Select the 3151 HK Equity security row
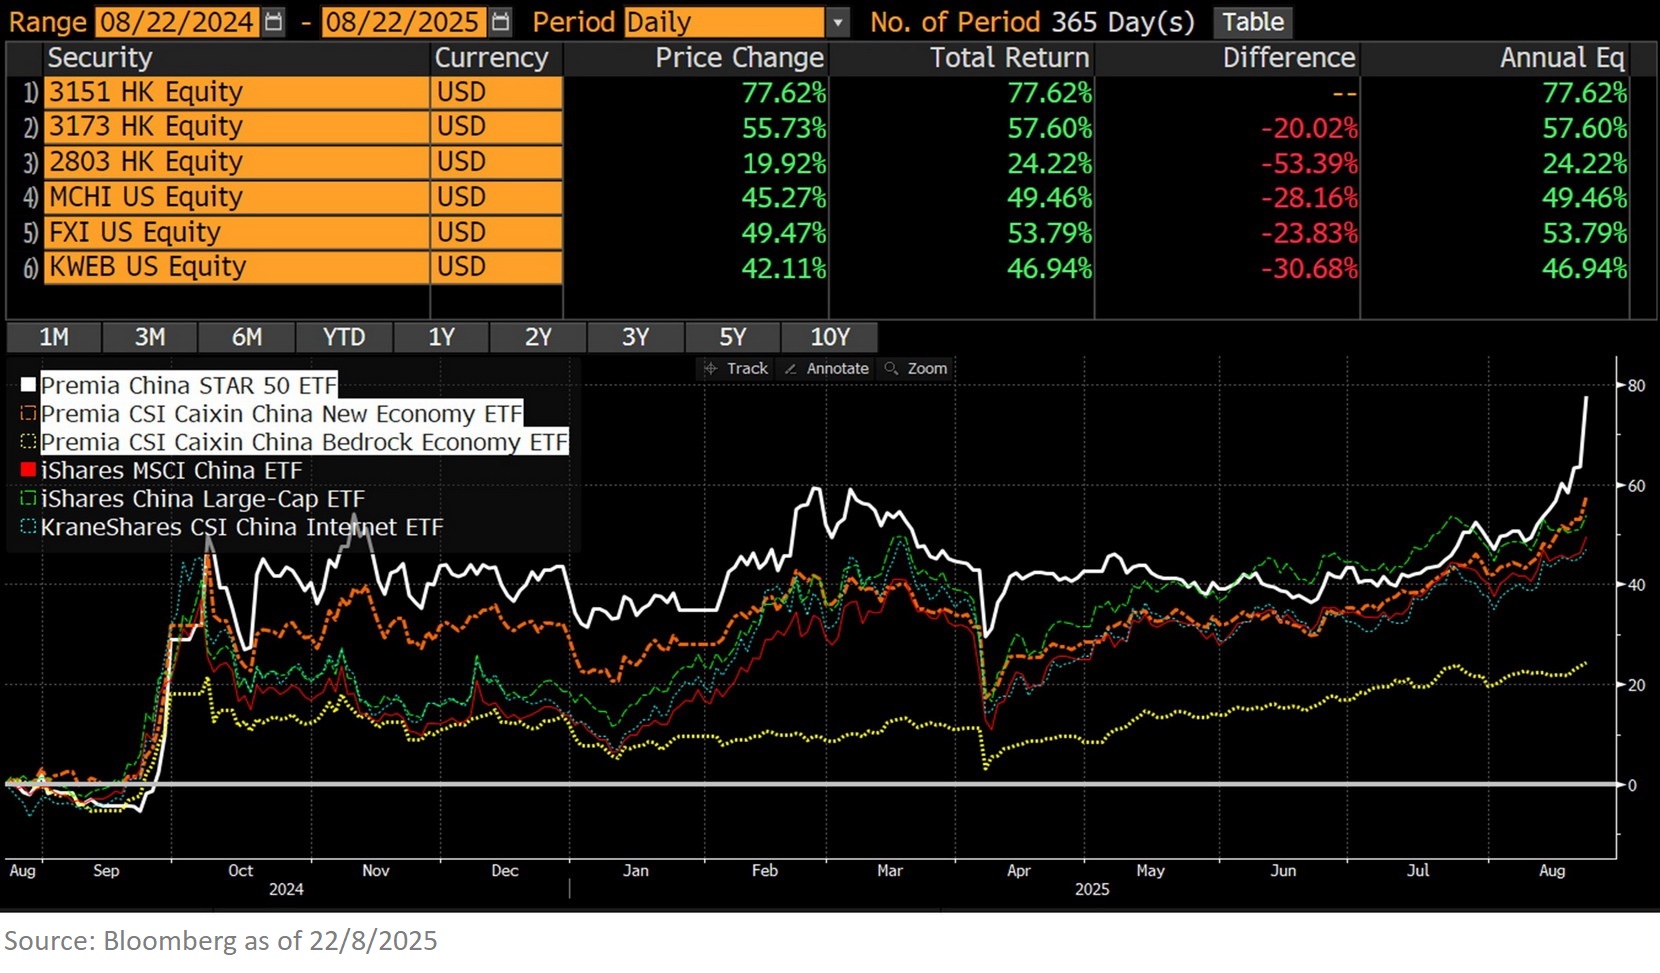The width and height of the screenshot is (1660, 973). tap(236, 92)
